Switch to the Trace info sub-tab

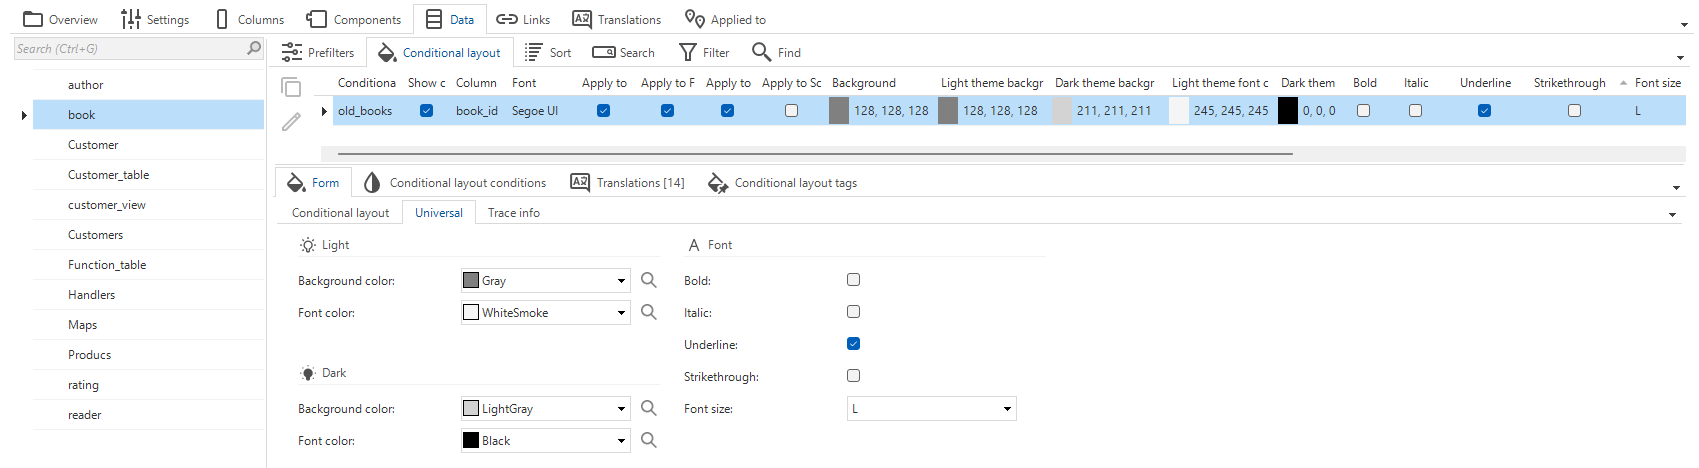point(514,213)
